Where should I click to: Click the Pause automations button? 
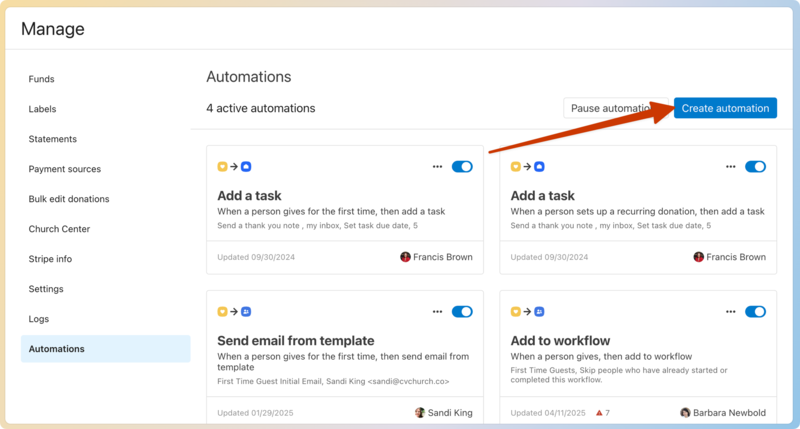pyautogui.click(x=616, y=108)
